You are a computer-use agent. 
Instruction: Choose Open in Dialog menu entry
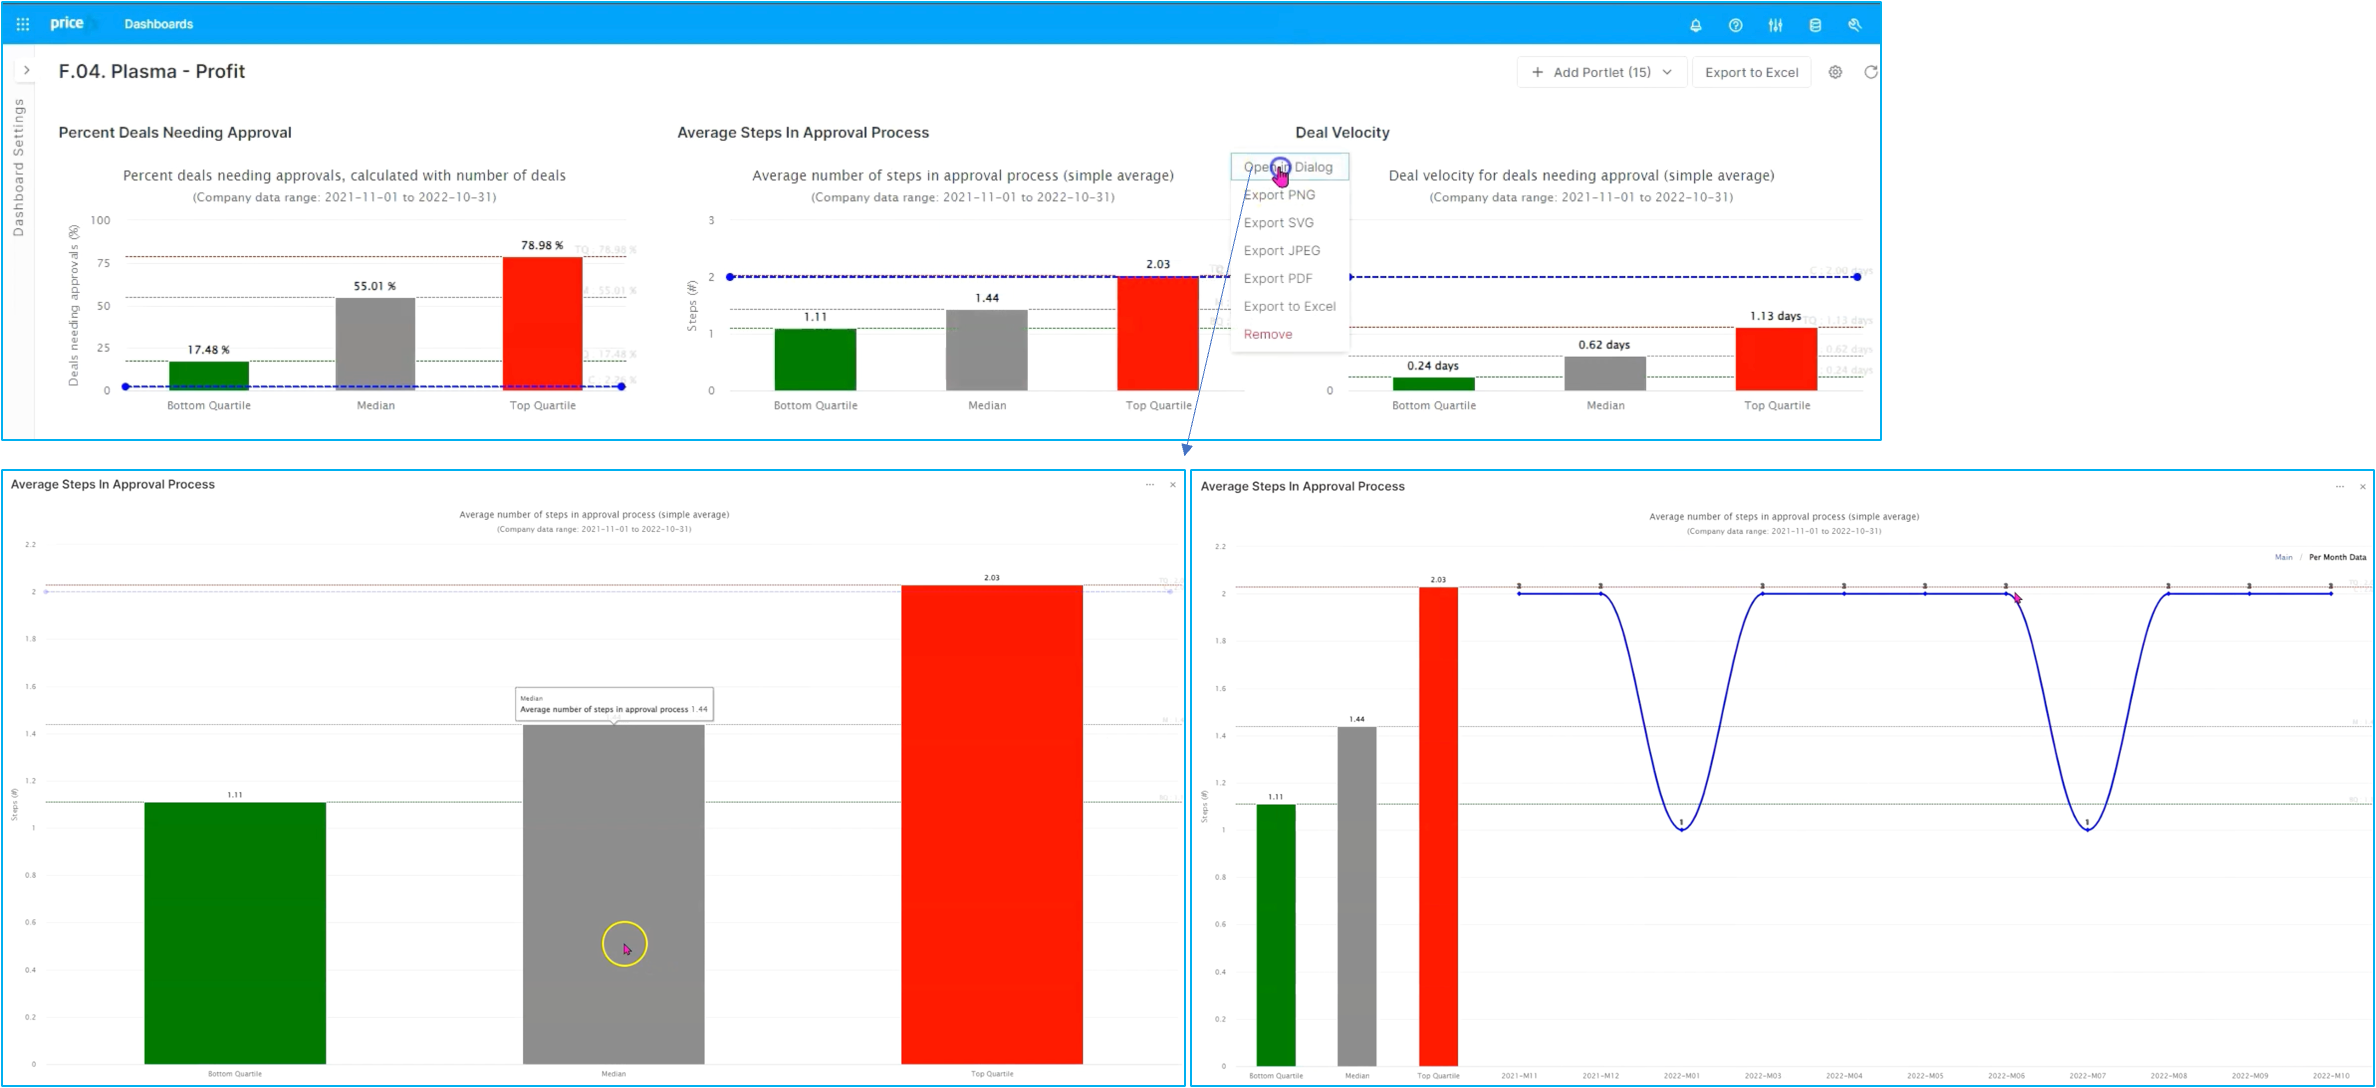coord(1289,167)
